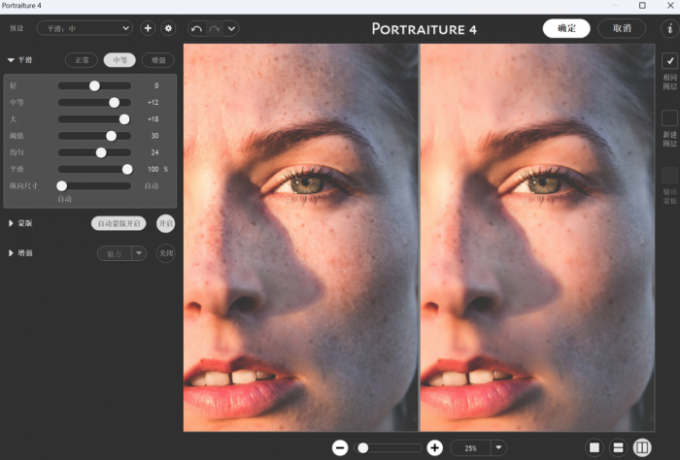Select side-by-side vertical split preview
The image size is (680, 460).
coord(642,448)
